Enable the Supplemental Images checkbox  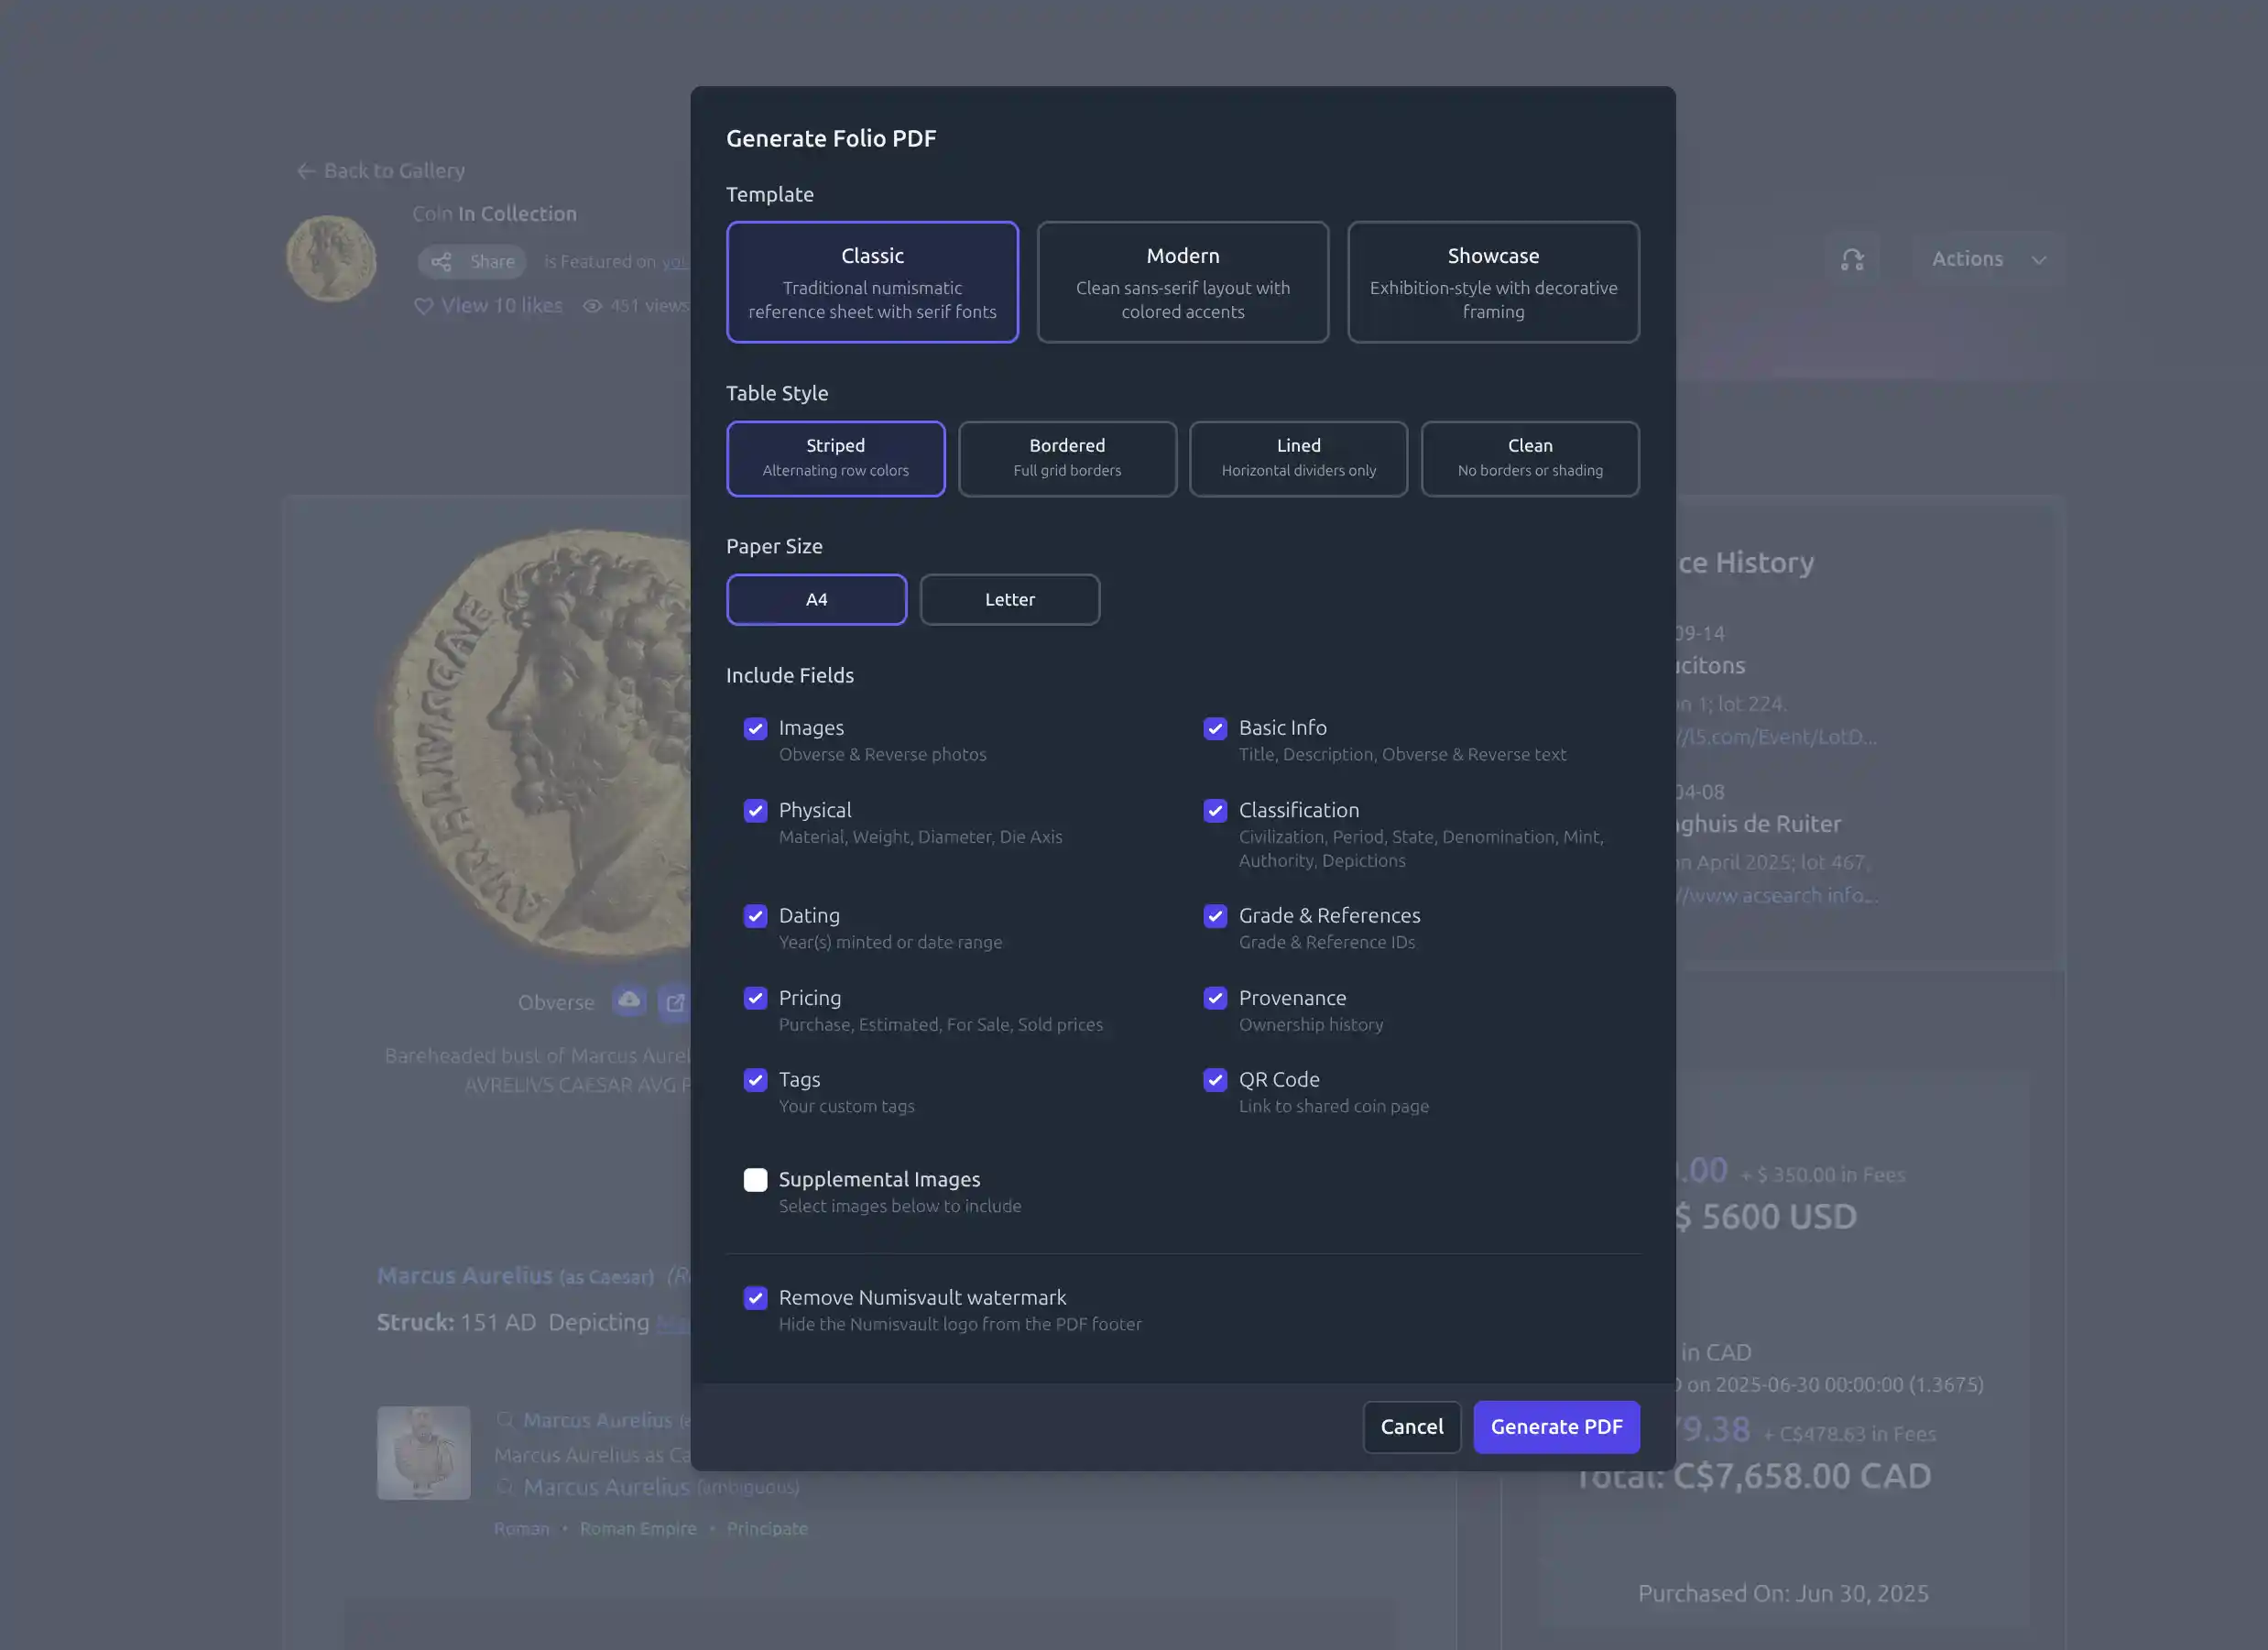(x=755, y=1180)
